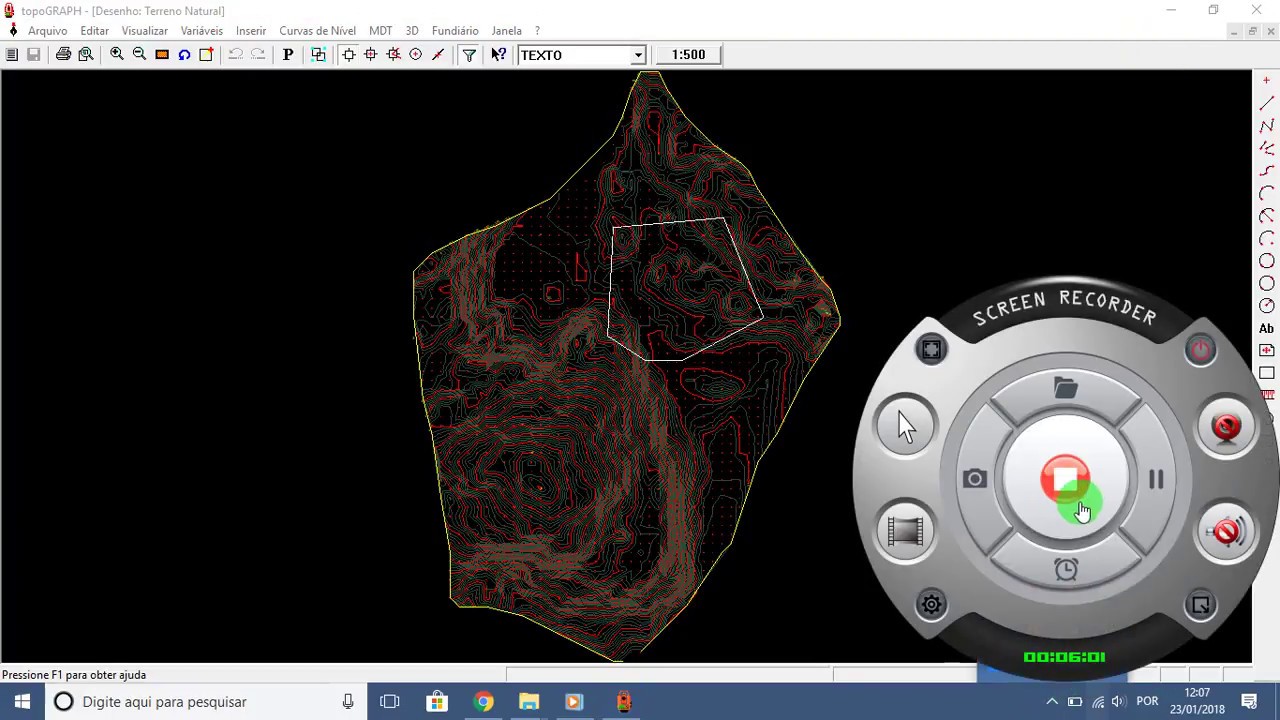Open the Visualizar menu
The height and width of the screenshot is (720, 1280).
144,31
